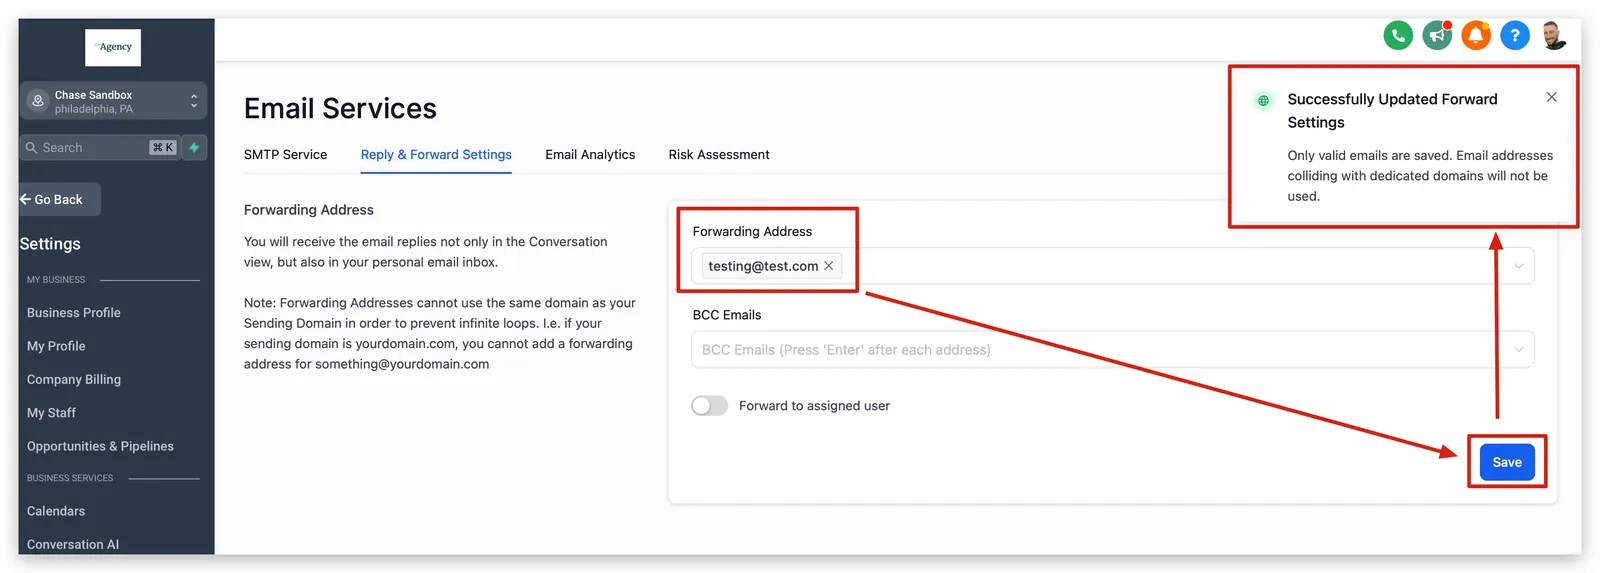Expand the Forwarding Address dropdown arrow
This screenshot has height=573, width=1600.
point(1518,266)
